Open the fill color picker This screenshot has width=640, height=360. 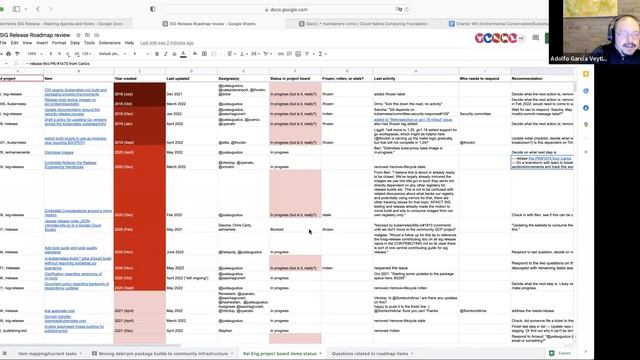coord(195,54)
